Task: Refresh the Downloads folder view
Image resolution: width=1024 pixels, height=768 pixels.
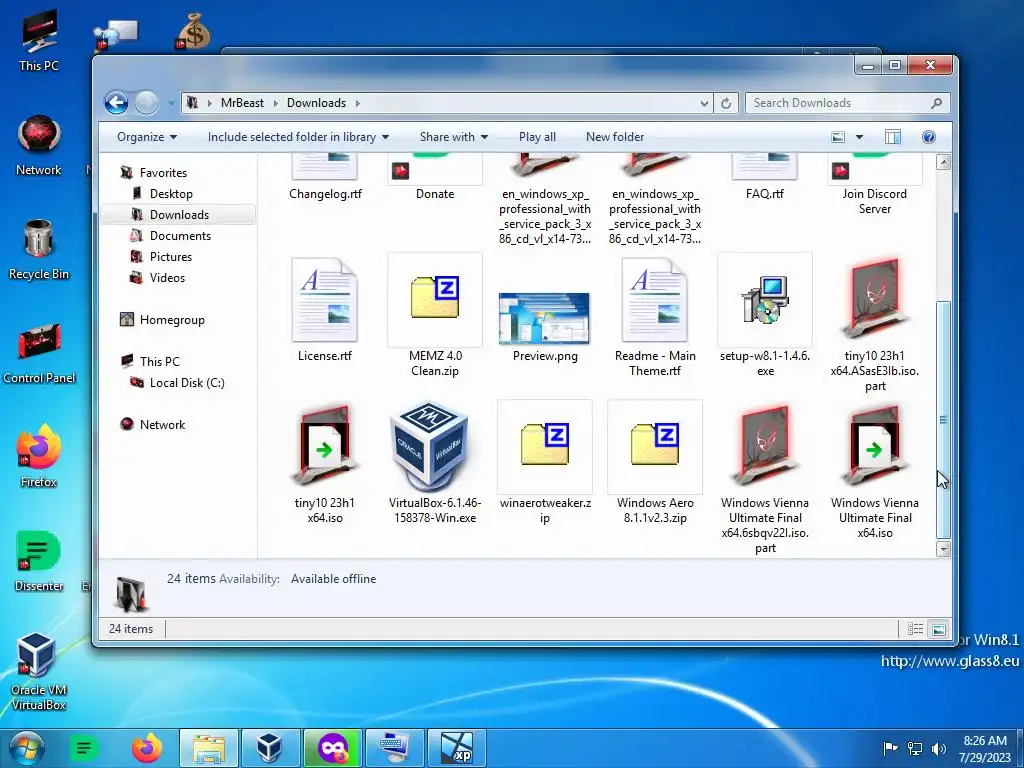Action: point(726,103)
